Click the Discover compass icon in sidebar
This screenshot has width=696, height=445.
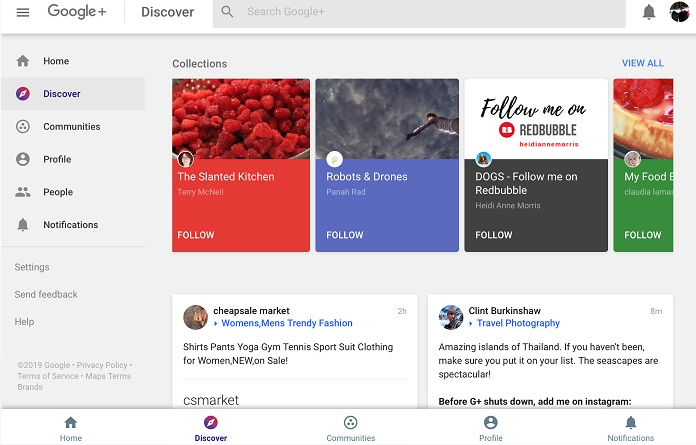[23, 94]
